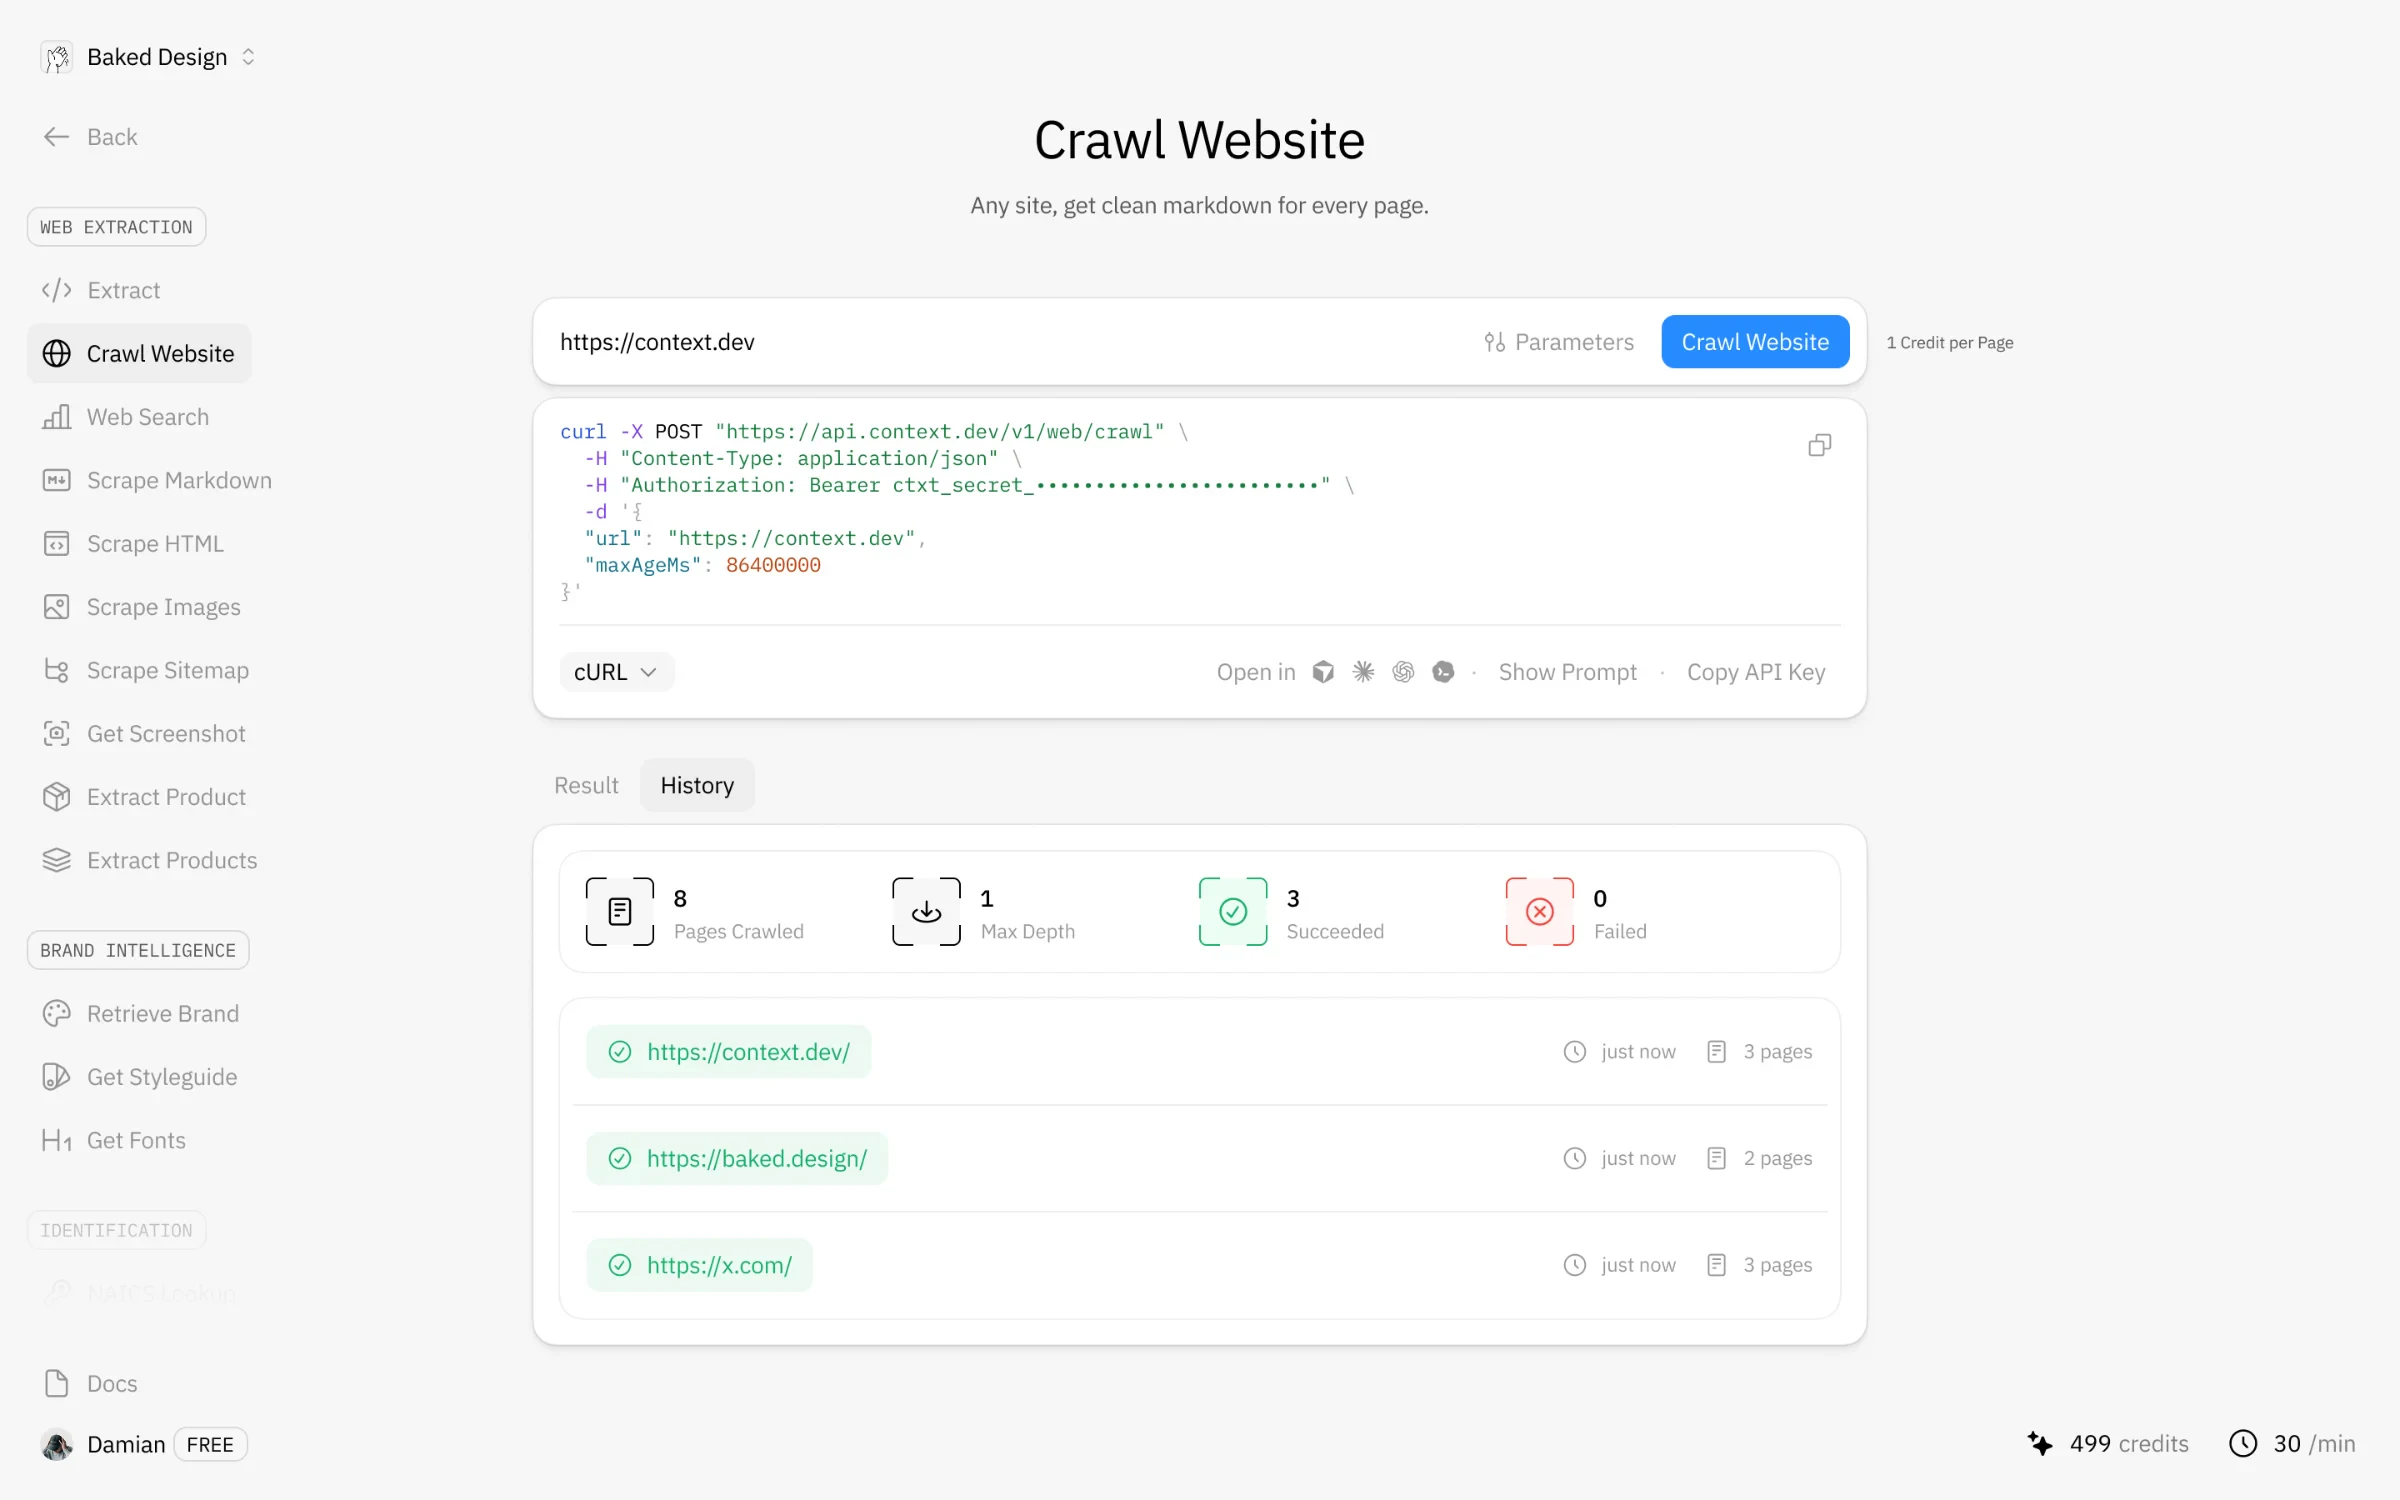Open in the fourth round app icon

(x=1443, y=672)
